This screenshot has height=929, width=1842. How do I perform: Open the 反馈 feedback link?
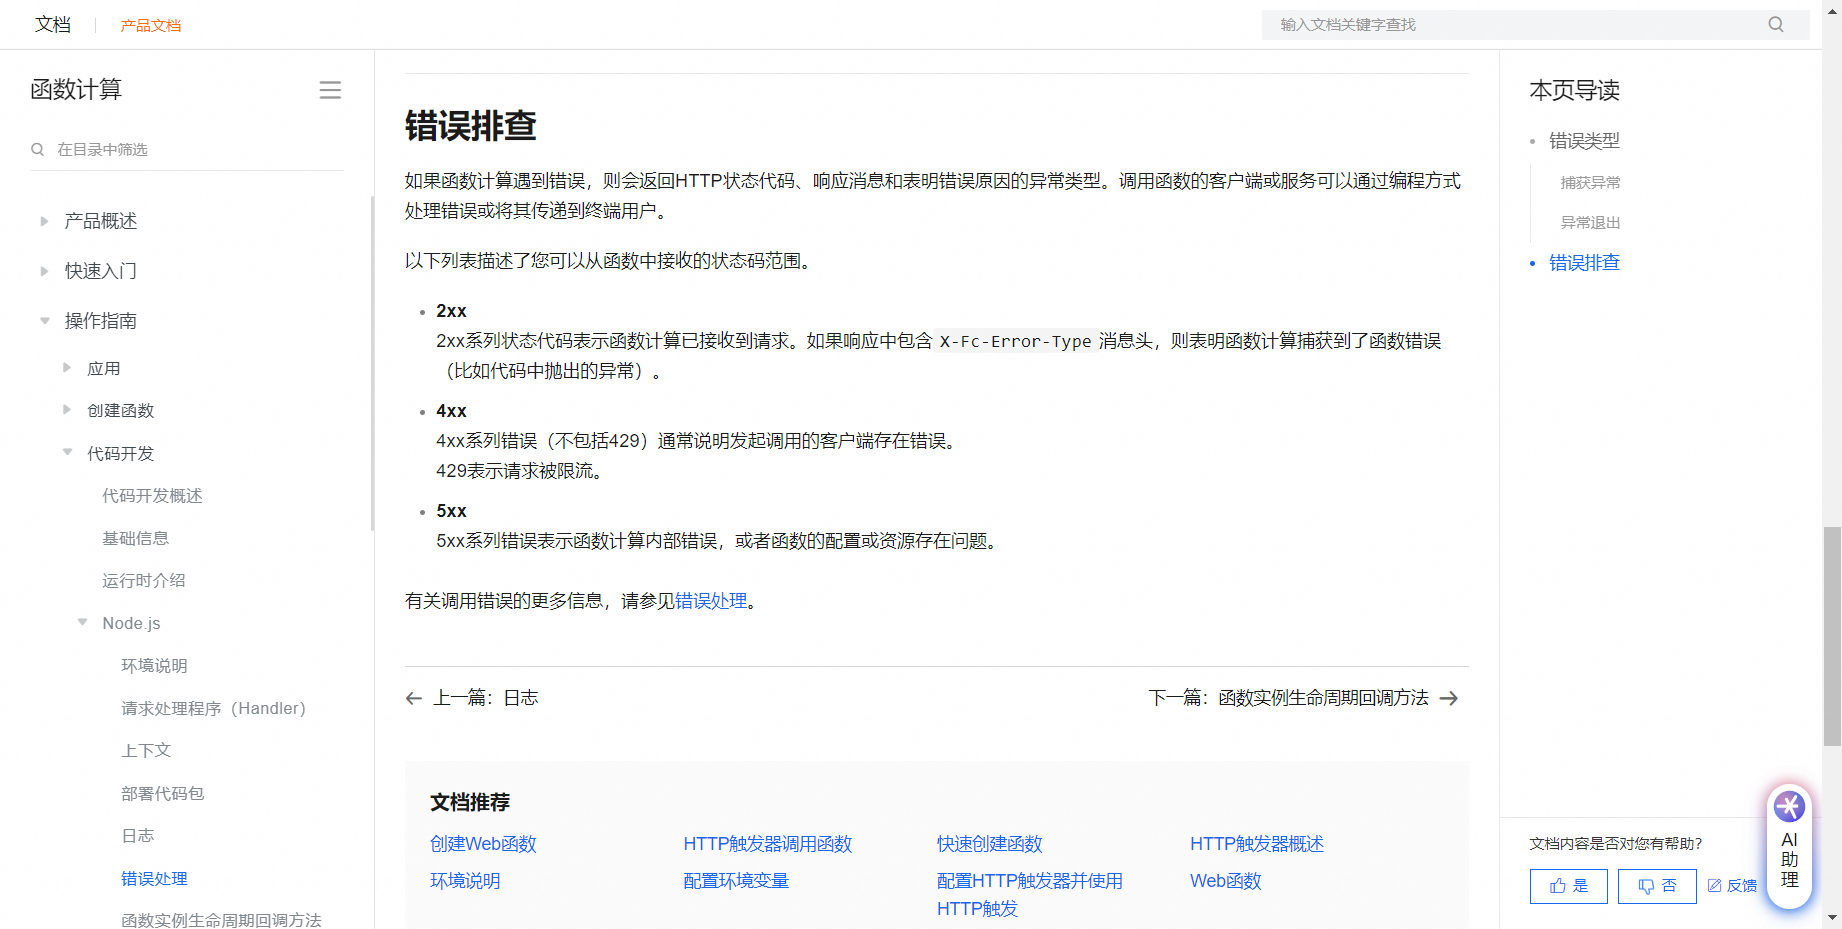[1732, 886]
